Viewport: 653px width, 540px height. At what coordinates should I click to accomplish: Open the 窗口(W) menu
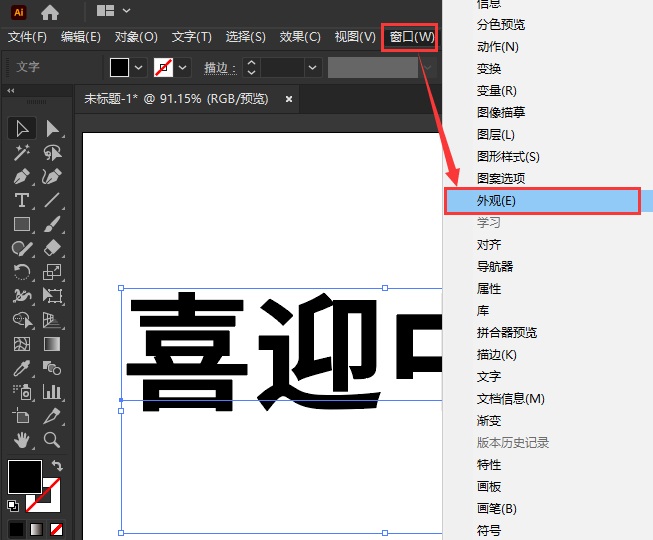(411, 37)
